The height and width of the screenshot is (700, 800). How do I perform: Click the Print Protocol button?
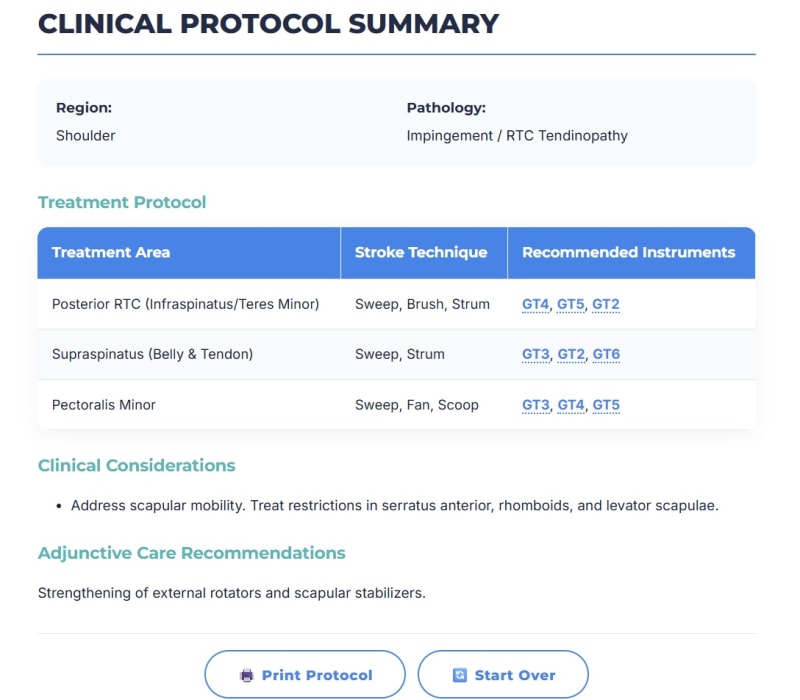pos(305,674)
